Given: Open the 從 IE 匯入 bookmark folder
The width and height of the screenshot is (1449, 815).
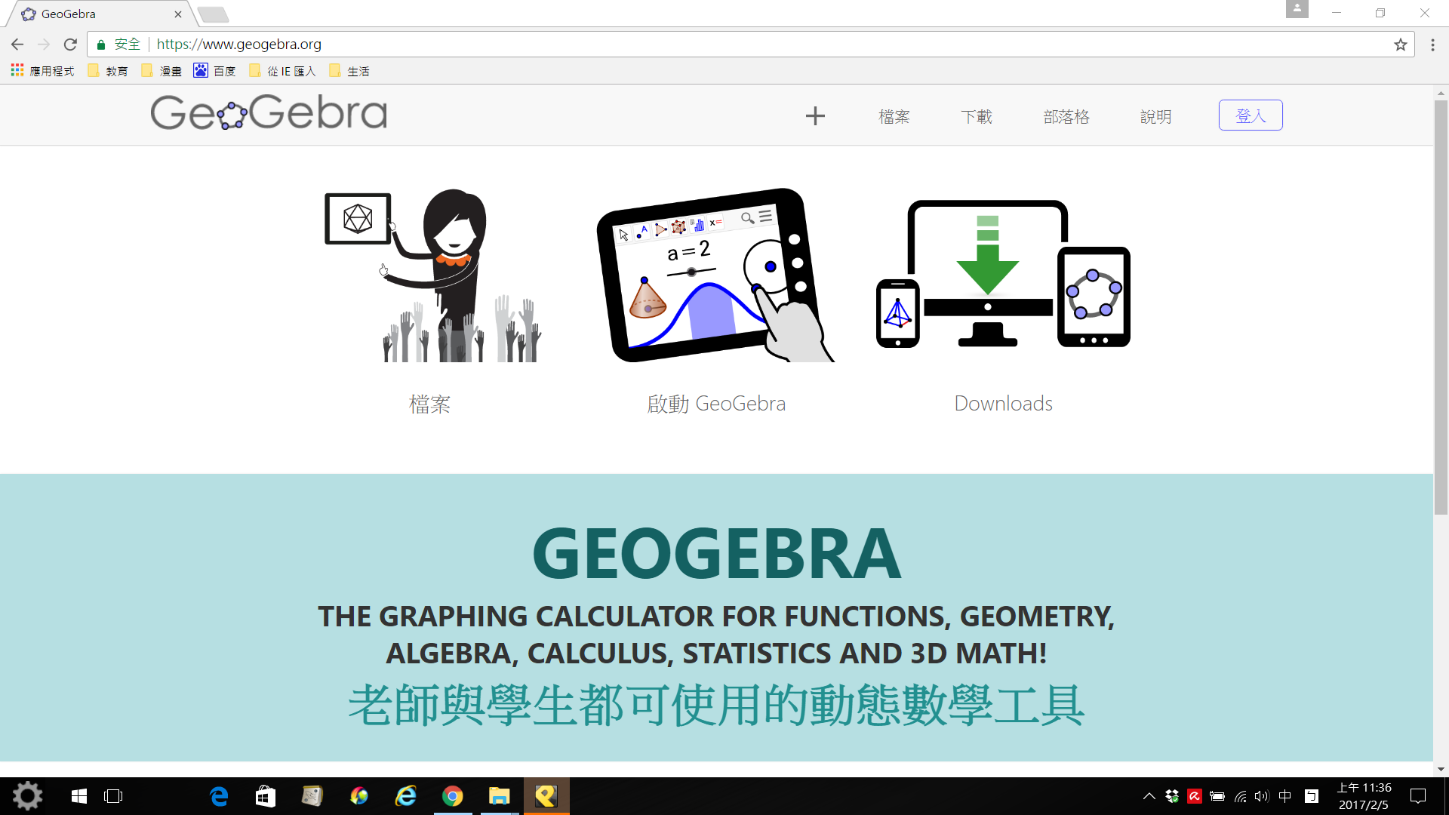Looking at the screenshot, I should click(282, 71).
